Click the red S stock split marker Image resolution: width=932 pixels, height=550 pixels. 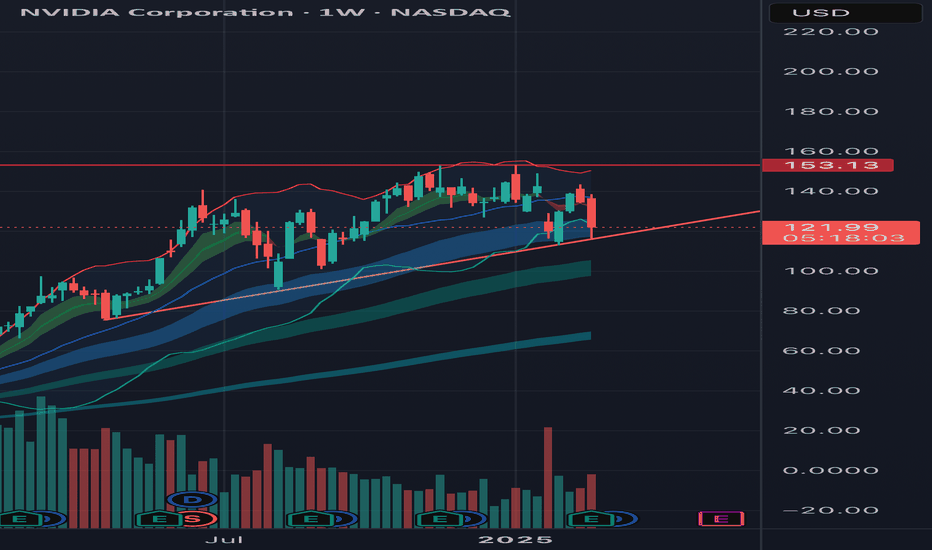pyautogui.click(x=191, y=519)
